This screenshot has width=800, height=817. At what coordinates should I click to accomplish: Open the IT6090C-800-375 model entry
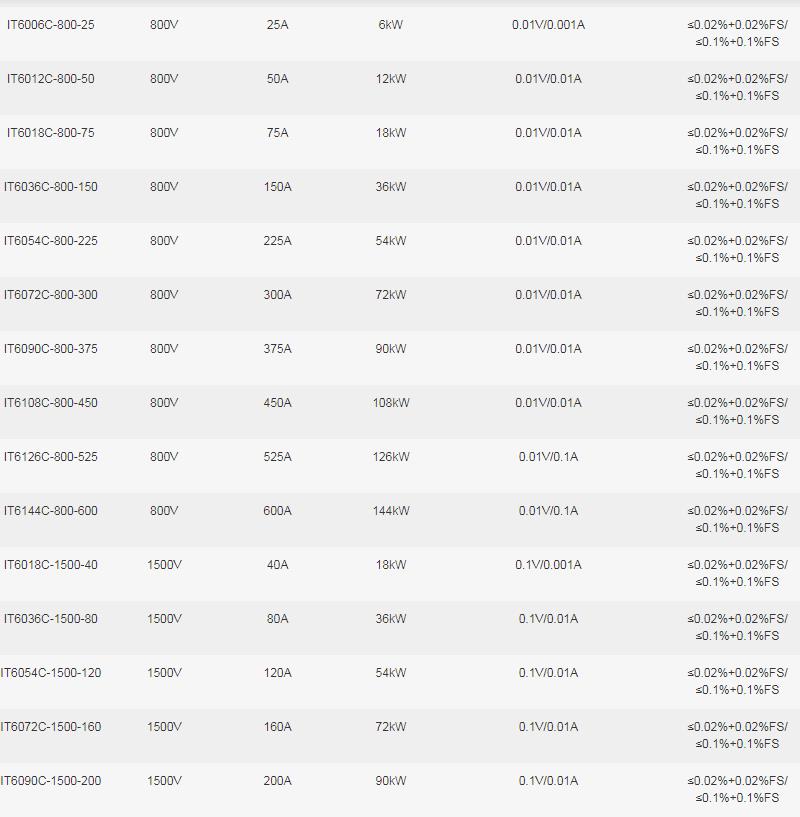[x=51, y=349]
